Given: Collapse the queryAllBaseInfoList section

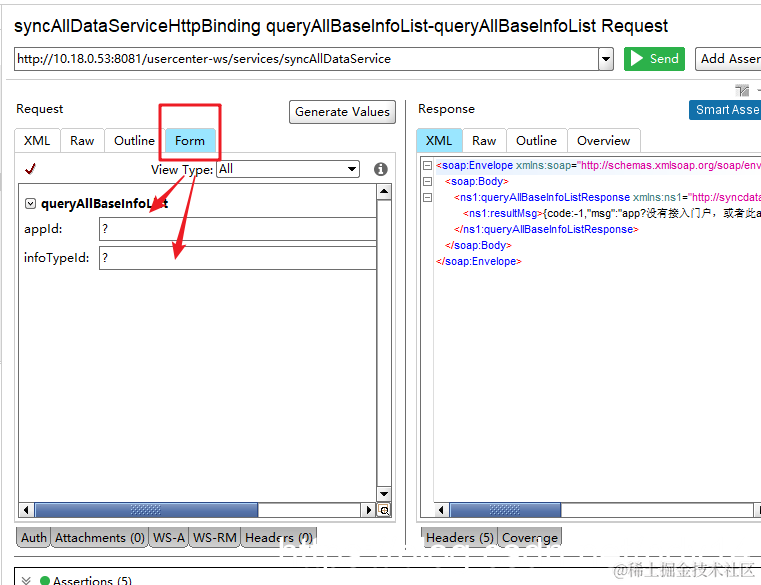Looking at the screenshot, I should click(x=30, y=203).
